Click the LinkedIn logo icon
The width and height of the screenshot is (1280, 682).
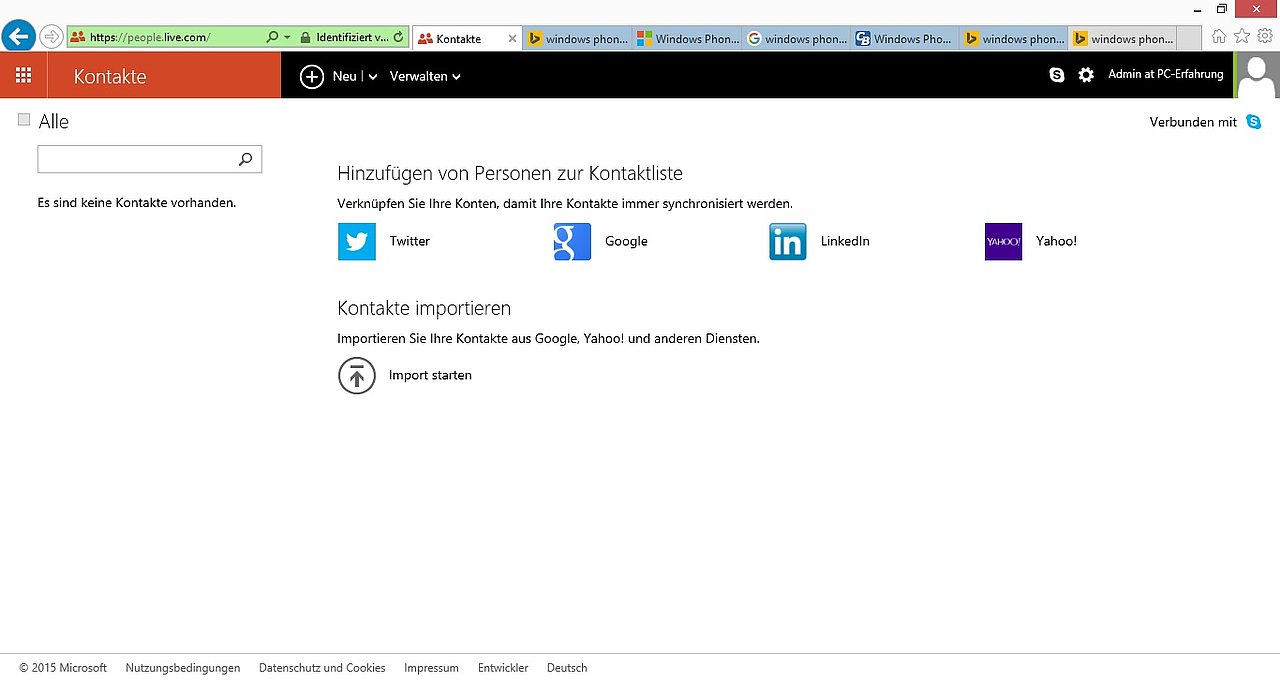pyautogui.click(x=788, y=241)
